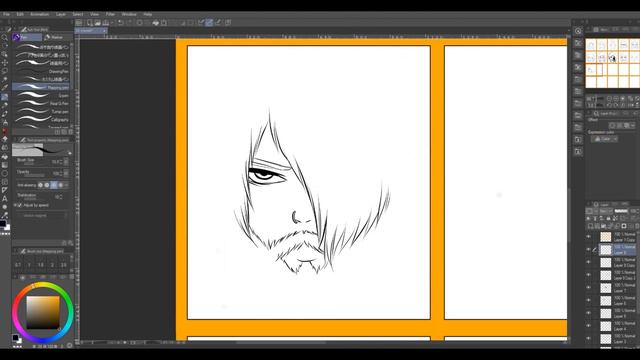Viewport: 640px width, 360px height.
Task: Click the border effect icon in Layer Property
Action: (x=612, y=126)
